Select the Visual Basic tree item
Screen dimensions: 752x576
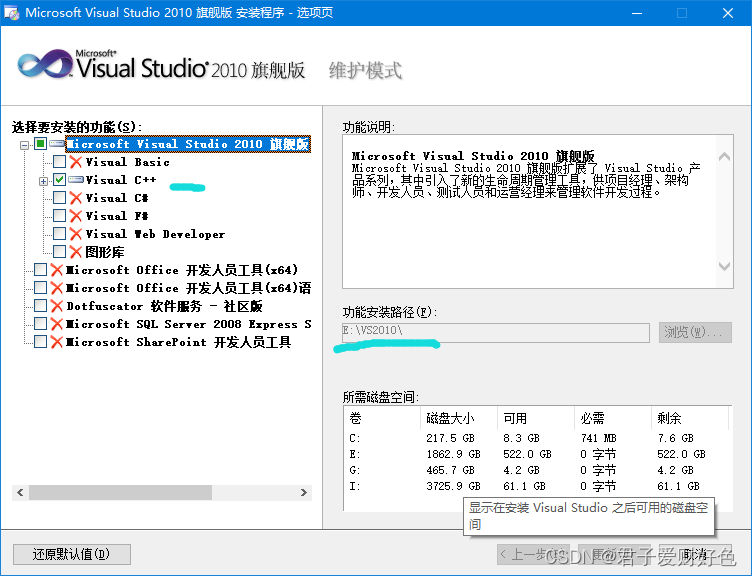click(128, 162)
